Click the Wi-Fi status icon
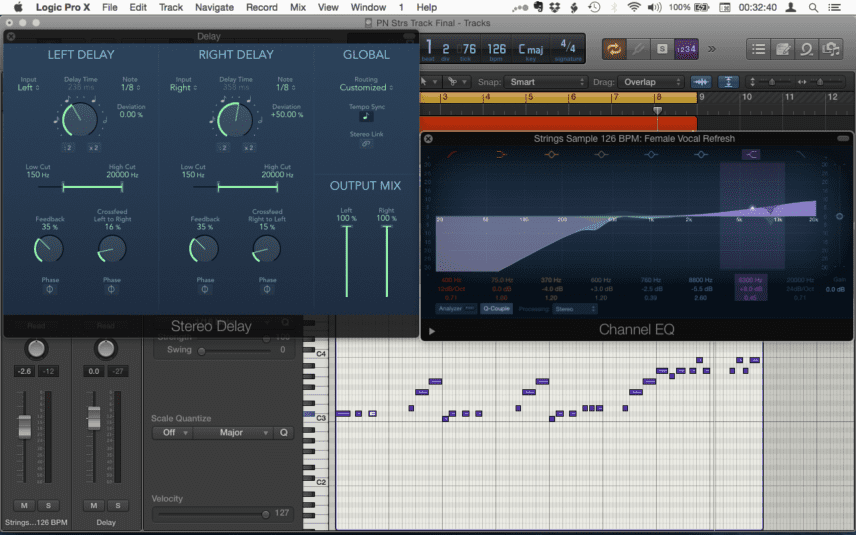This screenshot has height=535, width=856. pyautogui.click(x=634, y=7)
